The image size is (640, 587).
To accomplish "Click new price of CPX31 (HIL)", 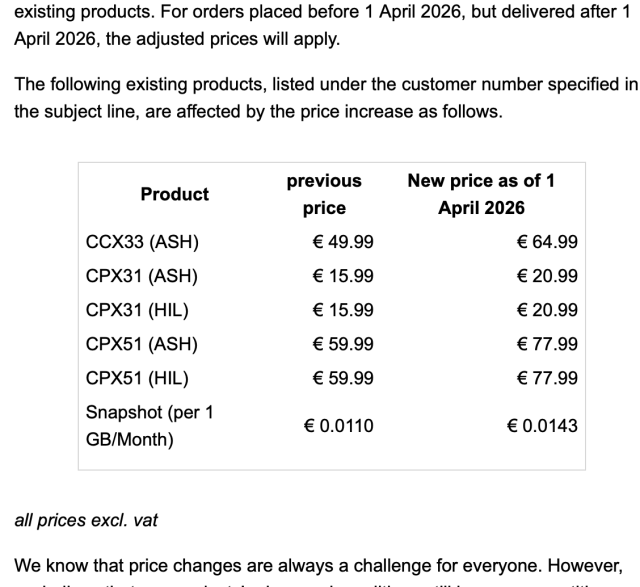I will point(547,310).
